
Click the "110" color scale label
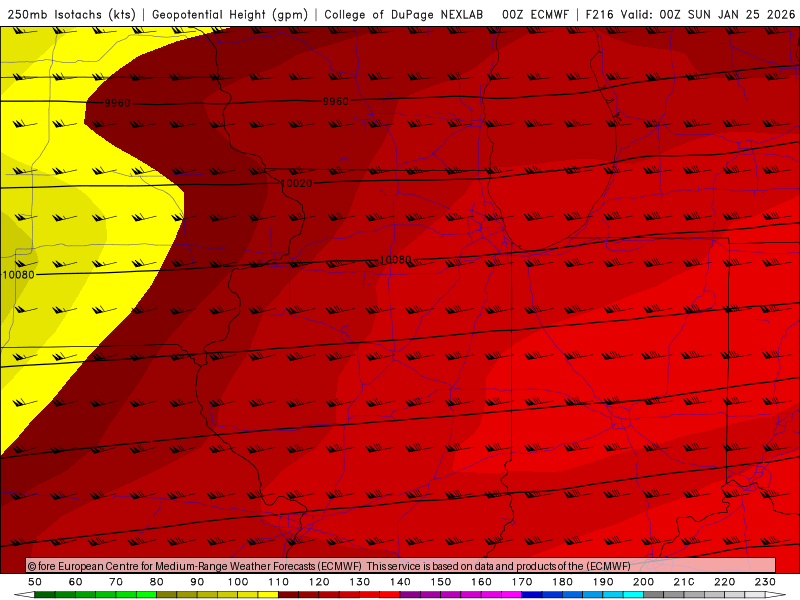pos(279,582)
